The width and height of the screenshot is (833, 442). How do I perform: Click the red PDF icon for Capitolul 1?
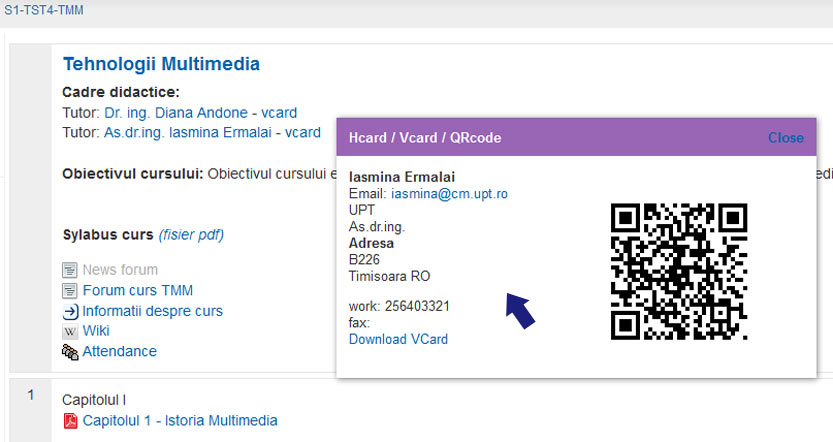70,421
